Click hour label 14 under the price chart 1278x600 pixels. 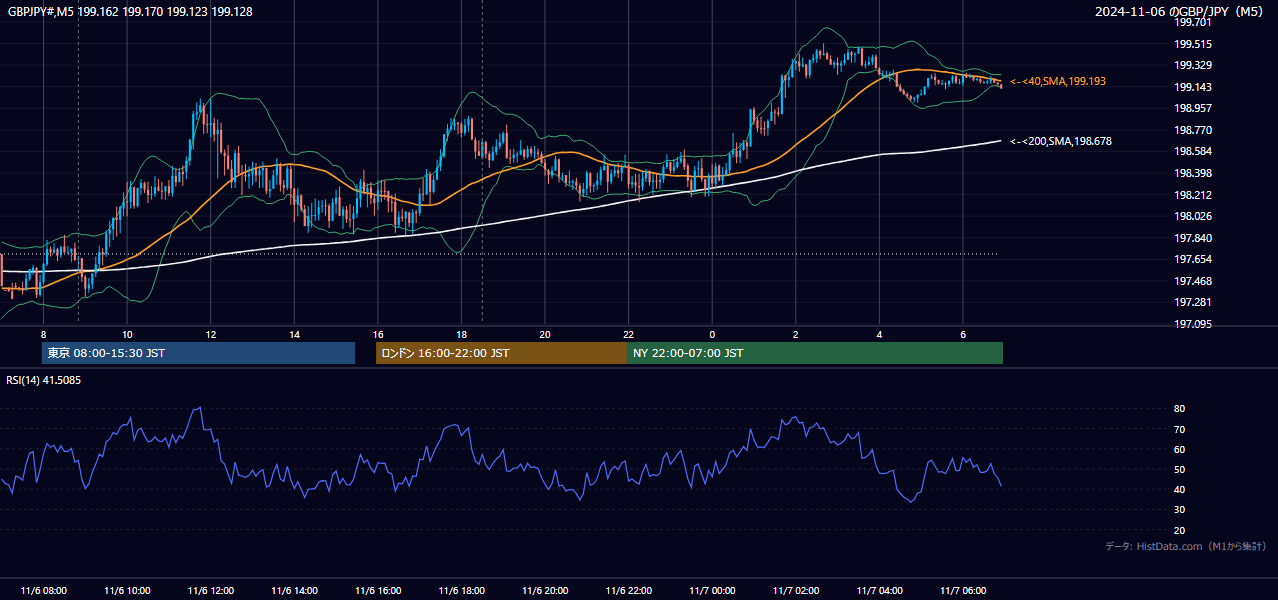coord(294,334)
